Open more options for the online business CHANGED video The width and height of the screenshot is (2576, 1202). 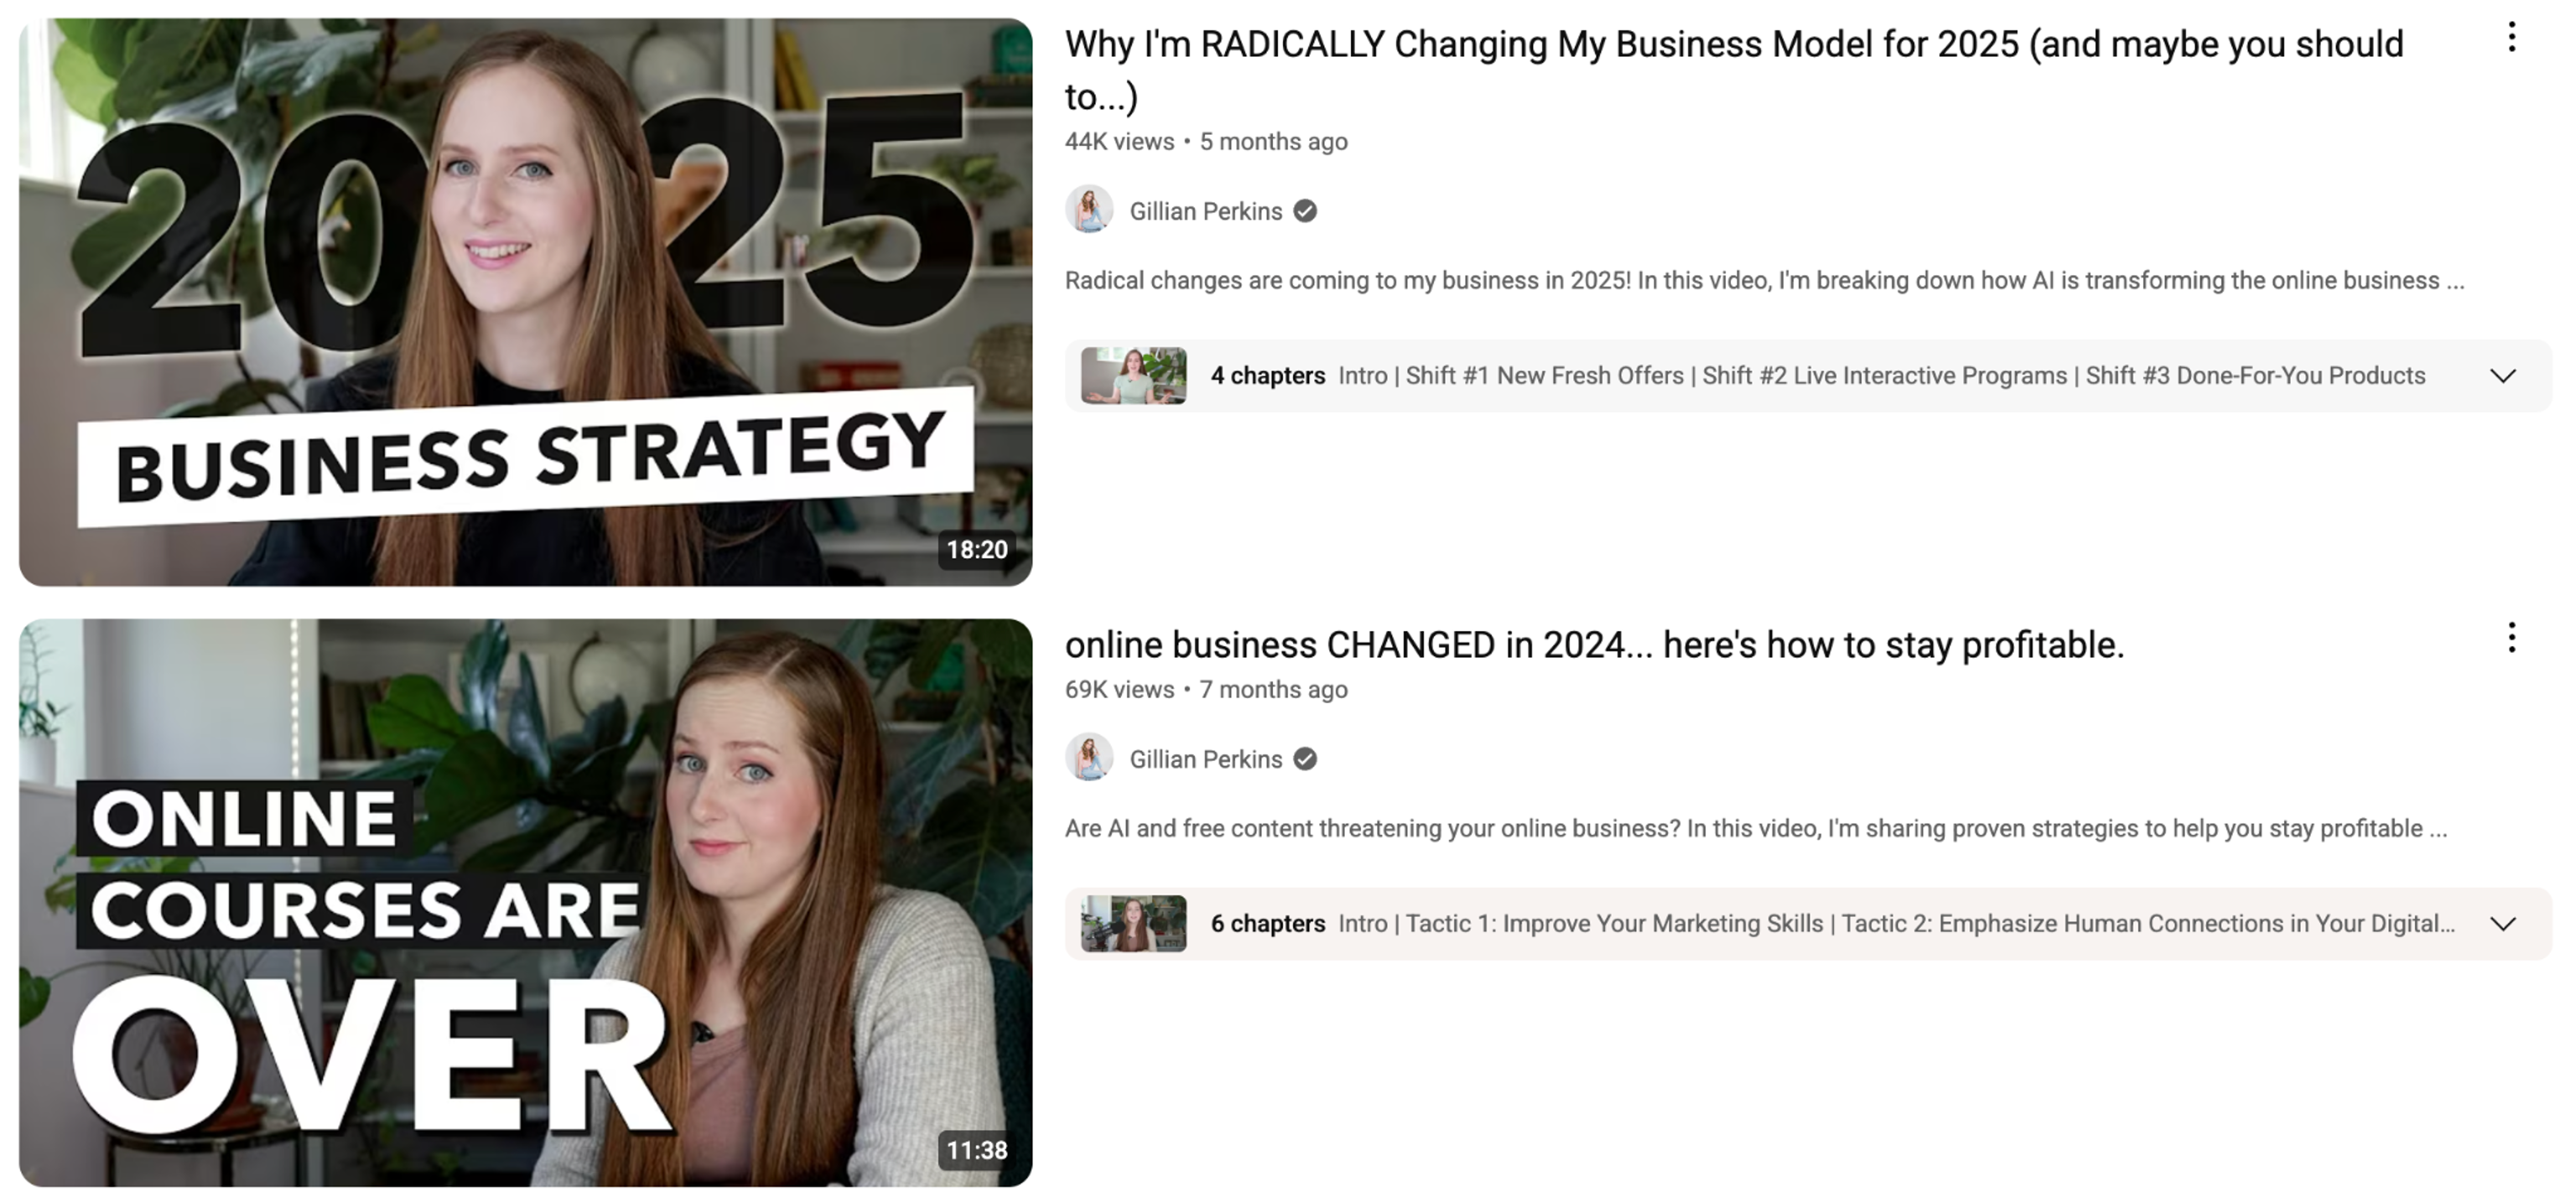tap(2511, 638)
